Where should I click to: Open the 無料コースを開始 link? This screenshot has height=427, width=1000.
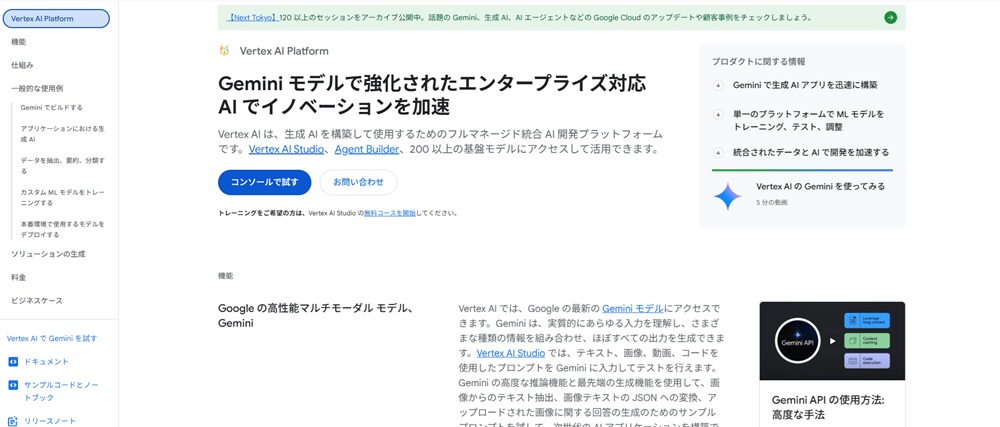(x=389, y=213)
